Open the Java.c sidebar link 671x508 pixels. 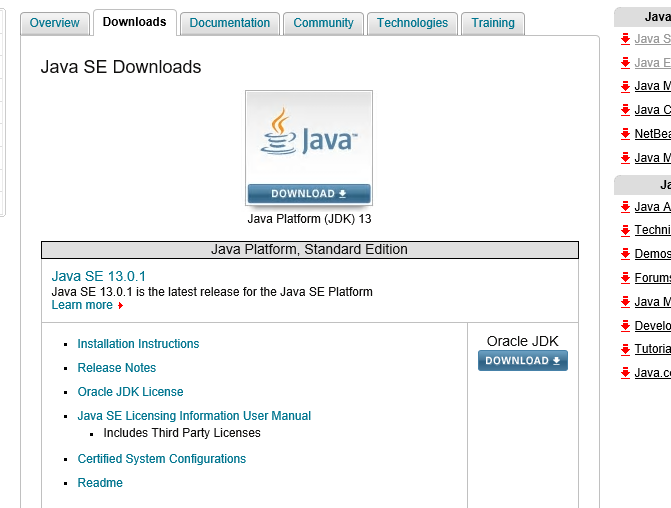point(653,373)
